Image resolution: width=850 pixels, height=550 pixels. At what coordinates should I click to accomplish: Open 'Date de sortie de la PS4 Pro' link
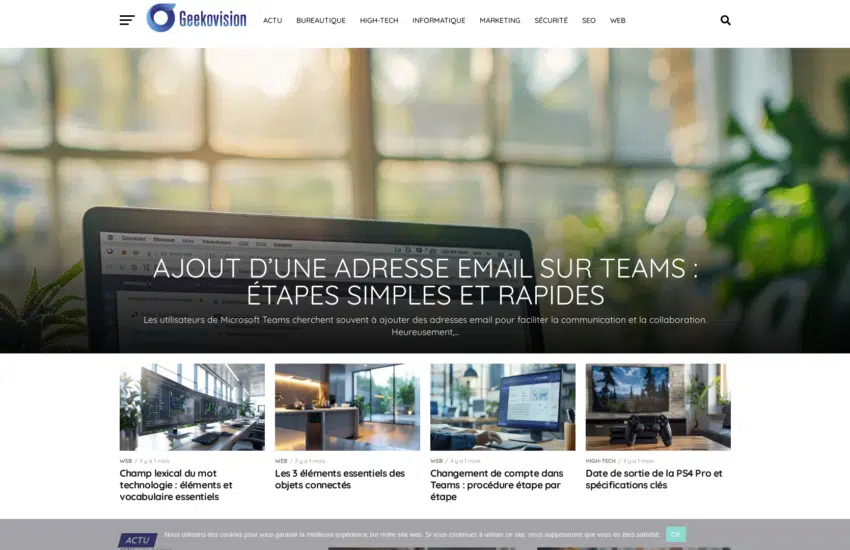coord(654,479)
